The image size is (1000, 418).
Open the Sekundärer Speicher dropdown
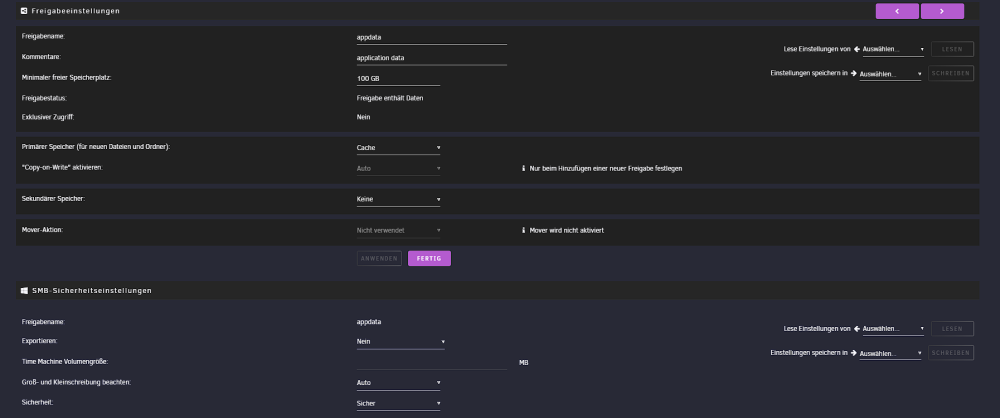click(398, 199)
